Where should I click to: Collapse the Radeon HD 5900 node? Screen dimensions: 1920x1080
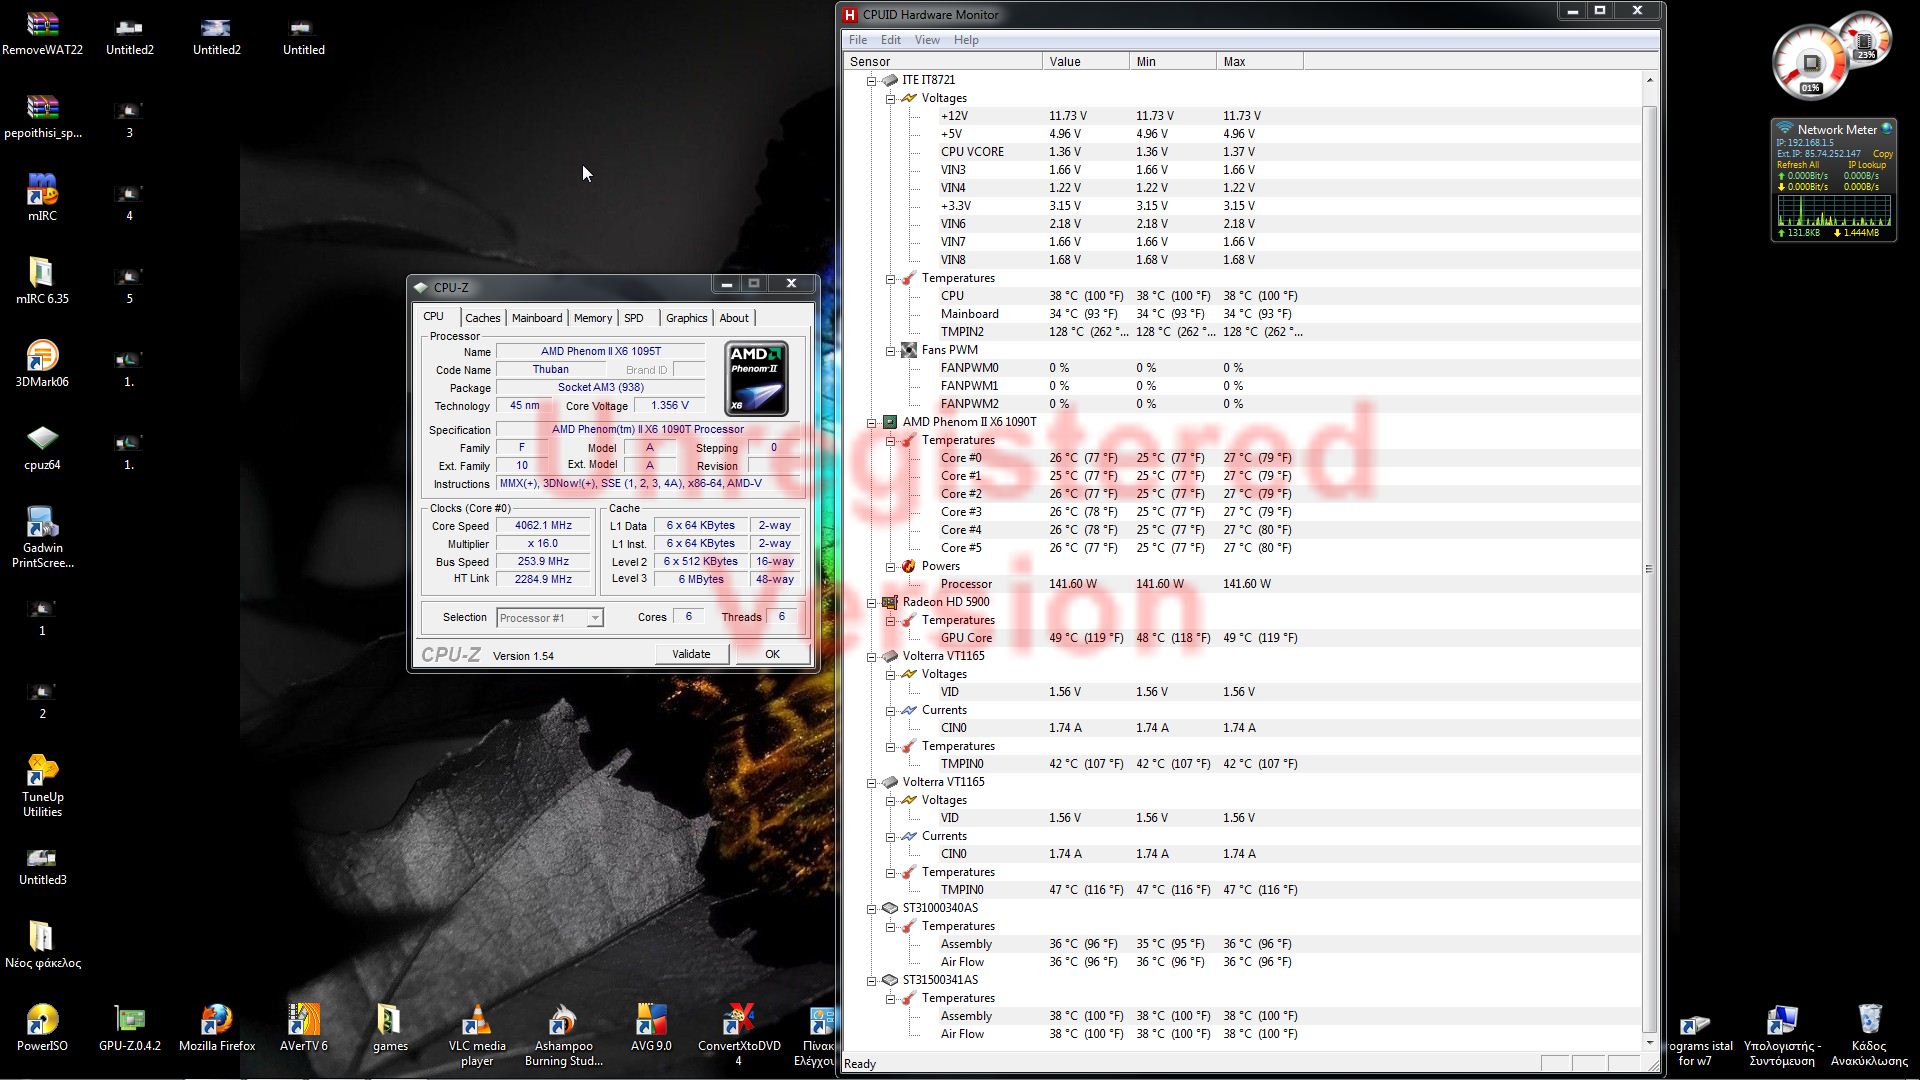(871, 602)
